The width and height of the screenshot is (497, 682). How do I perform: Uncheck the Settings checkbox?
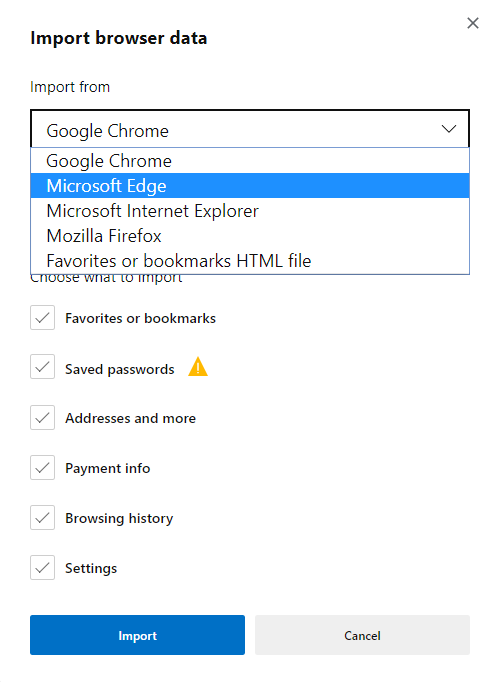[43, 568]
